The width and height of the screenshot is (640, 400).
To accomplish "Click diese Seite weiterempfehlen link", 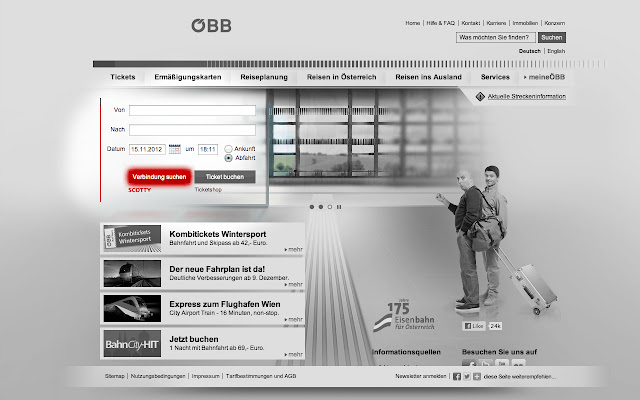I will point(520,376).
